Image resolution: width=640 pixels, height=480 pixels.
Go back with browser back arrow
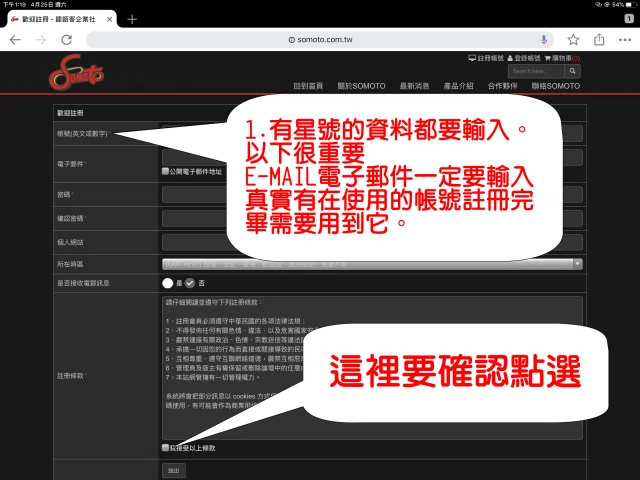point(15,40)
